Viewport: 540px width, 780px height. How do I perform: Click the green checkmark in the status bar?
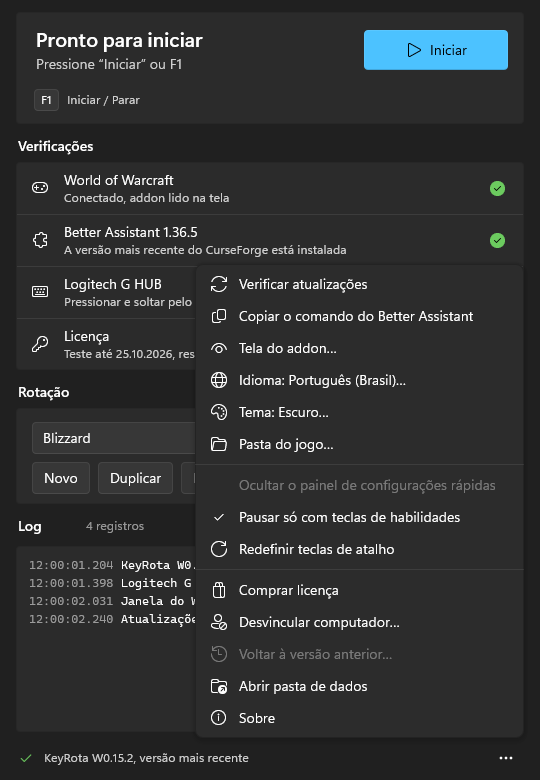pyautogui.click(x=26, y=758)
